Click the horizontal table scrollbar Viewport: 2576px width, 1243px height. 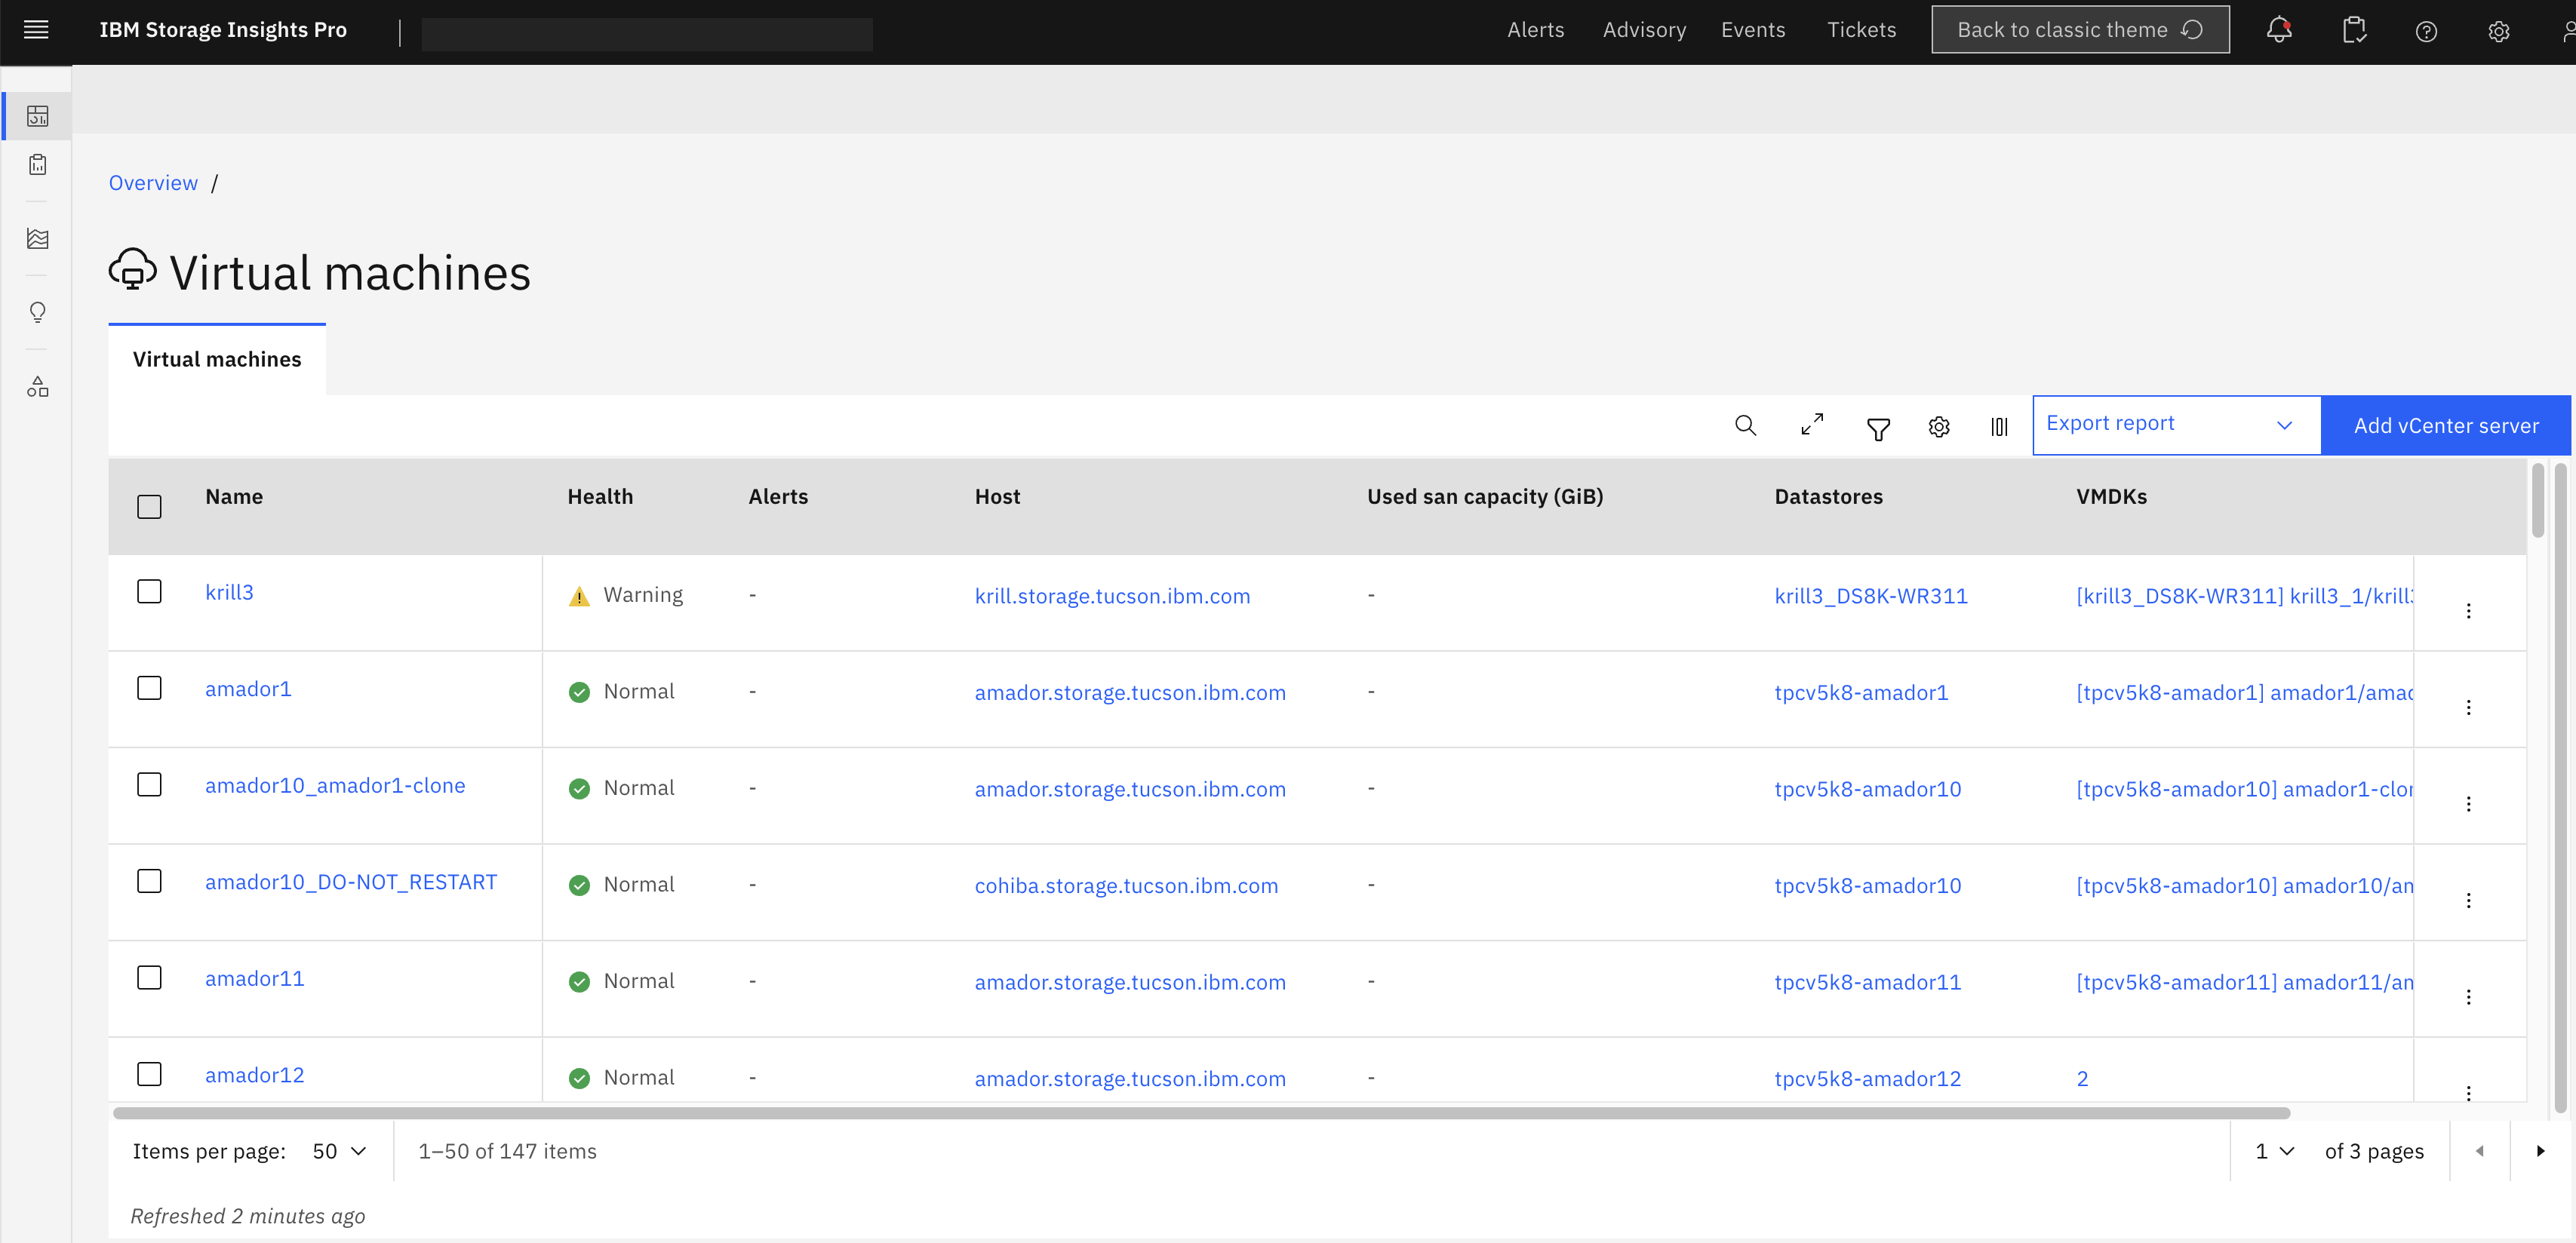point(1202,1113)
